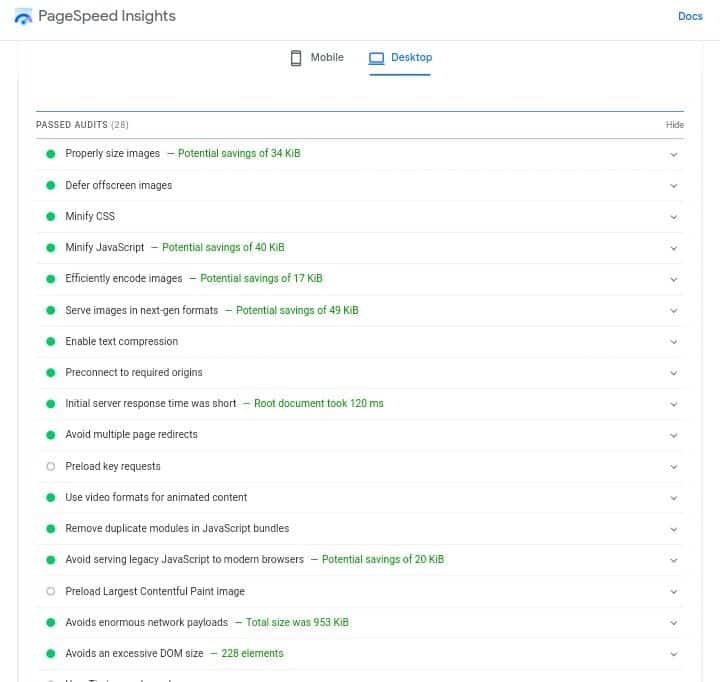This screenshot has height=682, width=720.
Task: Expand the Enable text compression chevron
Action: (x=673, y=342)
